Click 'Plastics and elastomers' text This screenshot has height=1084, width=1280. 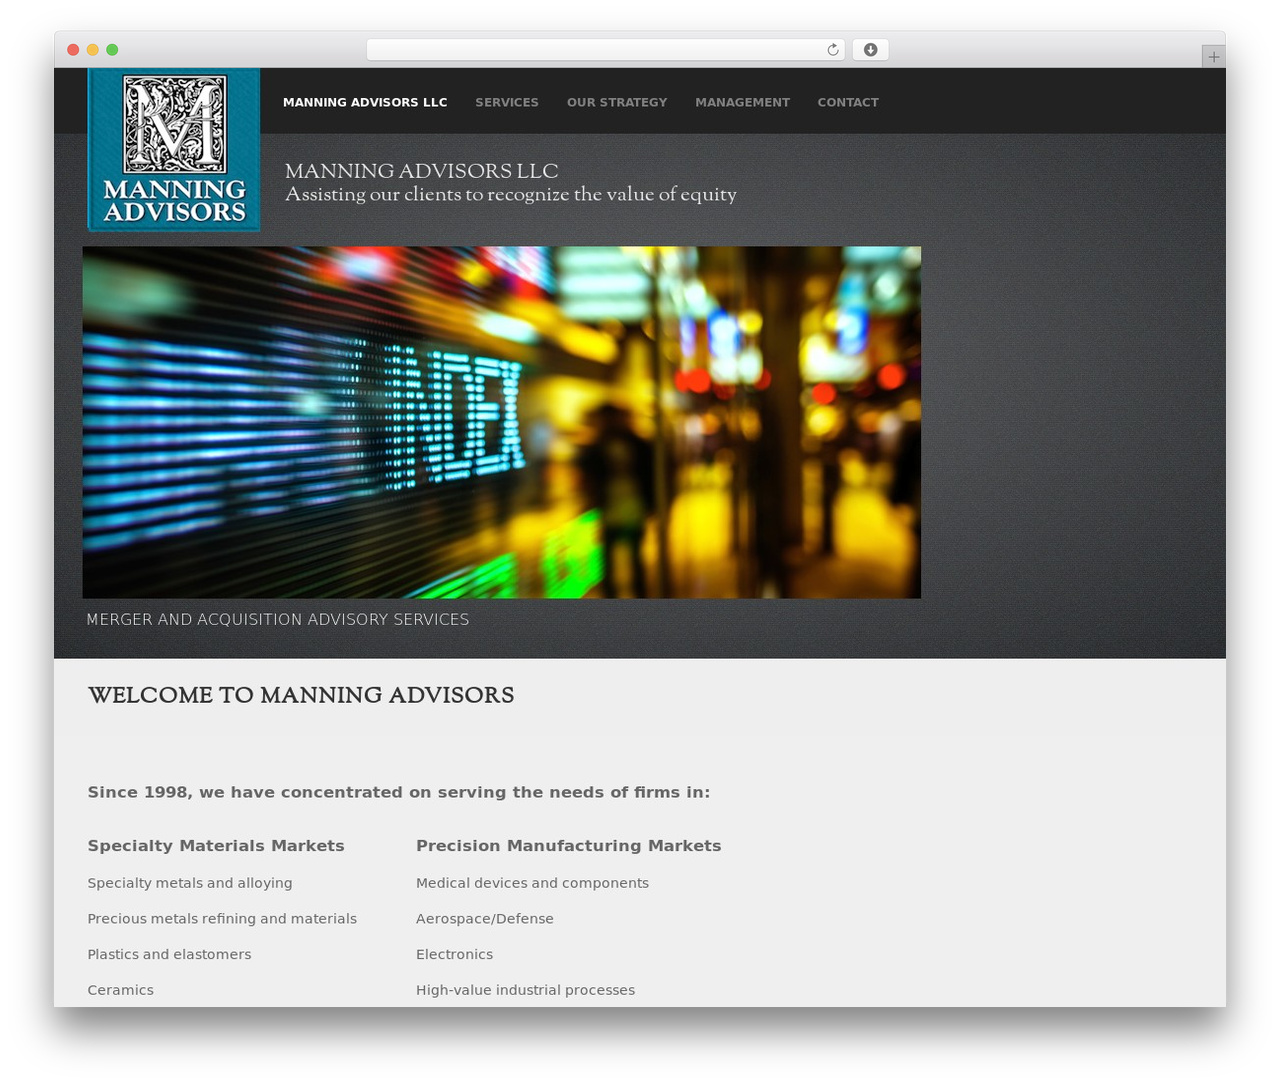(x=169, y=954)
